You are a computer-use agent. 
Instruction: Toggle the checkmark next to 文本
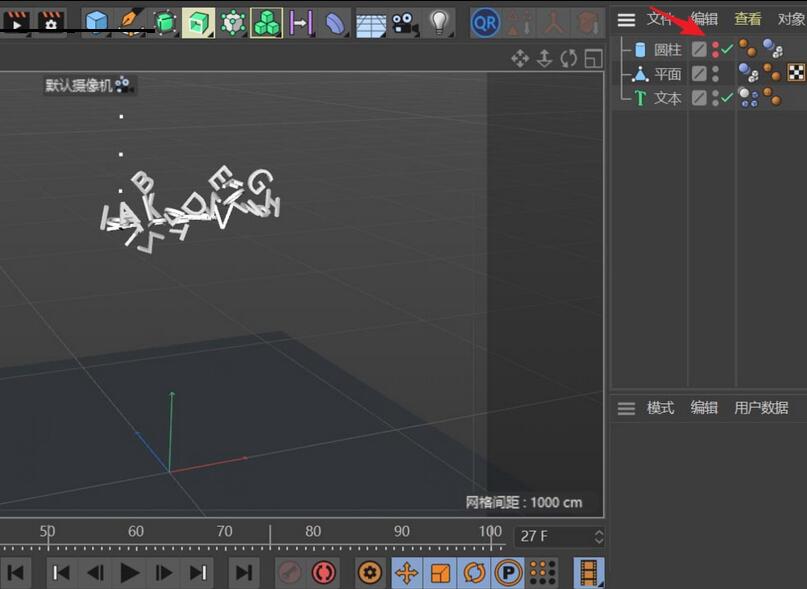point(728,95)
